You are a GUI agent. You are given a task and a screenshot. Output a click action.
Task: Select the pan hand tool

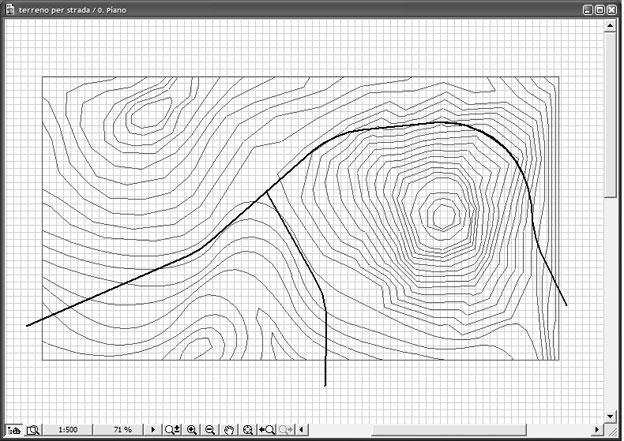(x=229, y=430)
